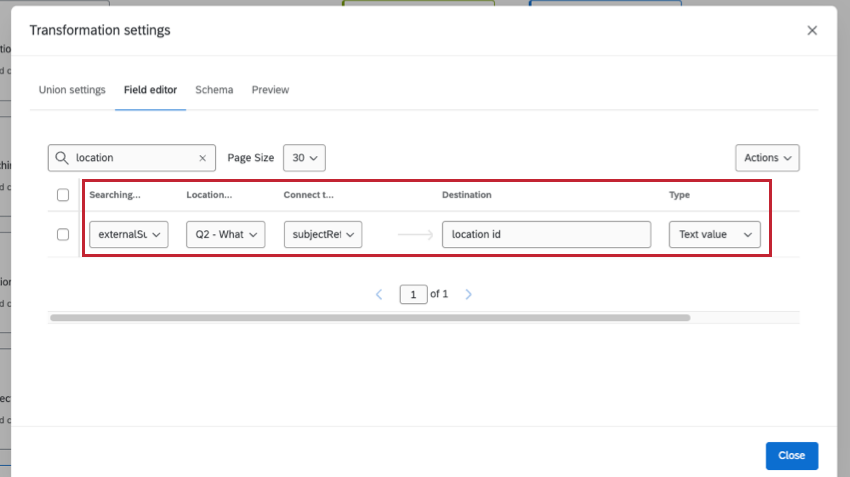Image resolution: width=850 pixels, height=477 pixels.
Task: Click the Page Size label
Action: click(x=250, y=158)
